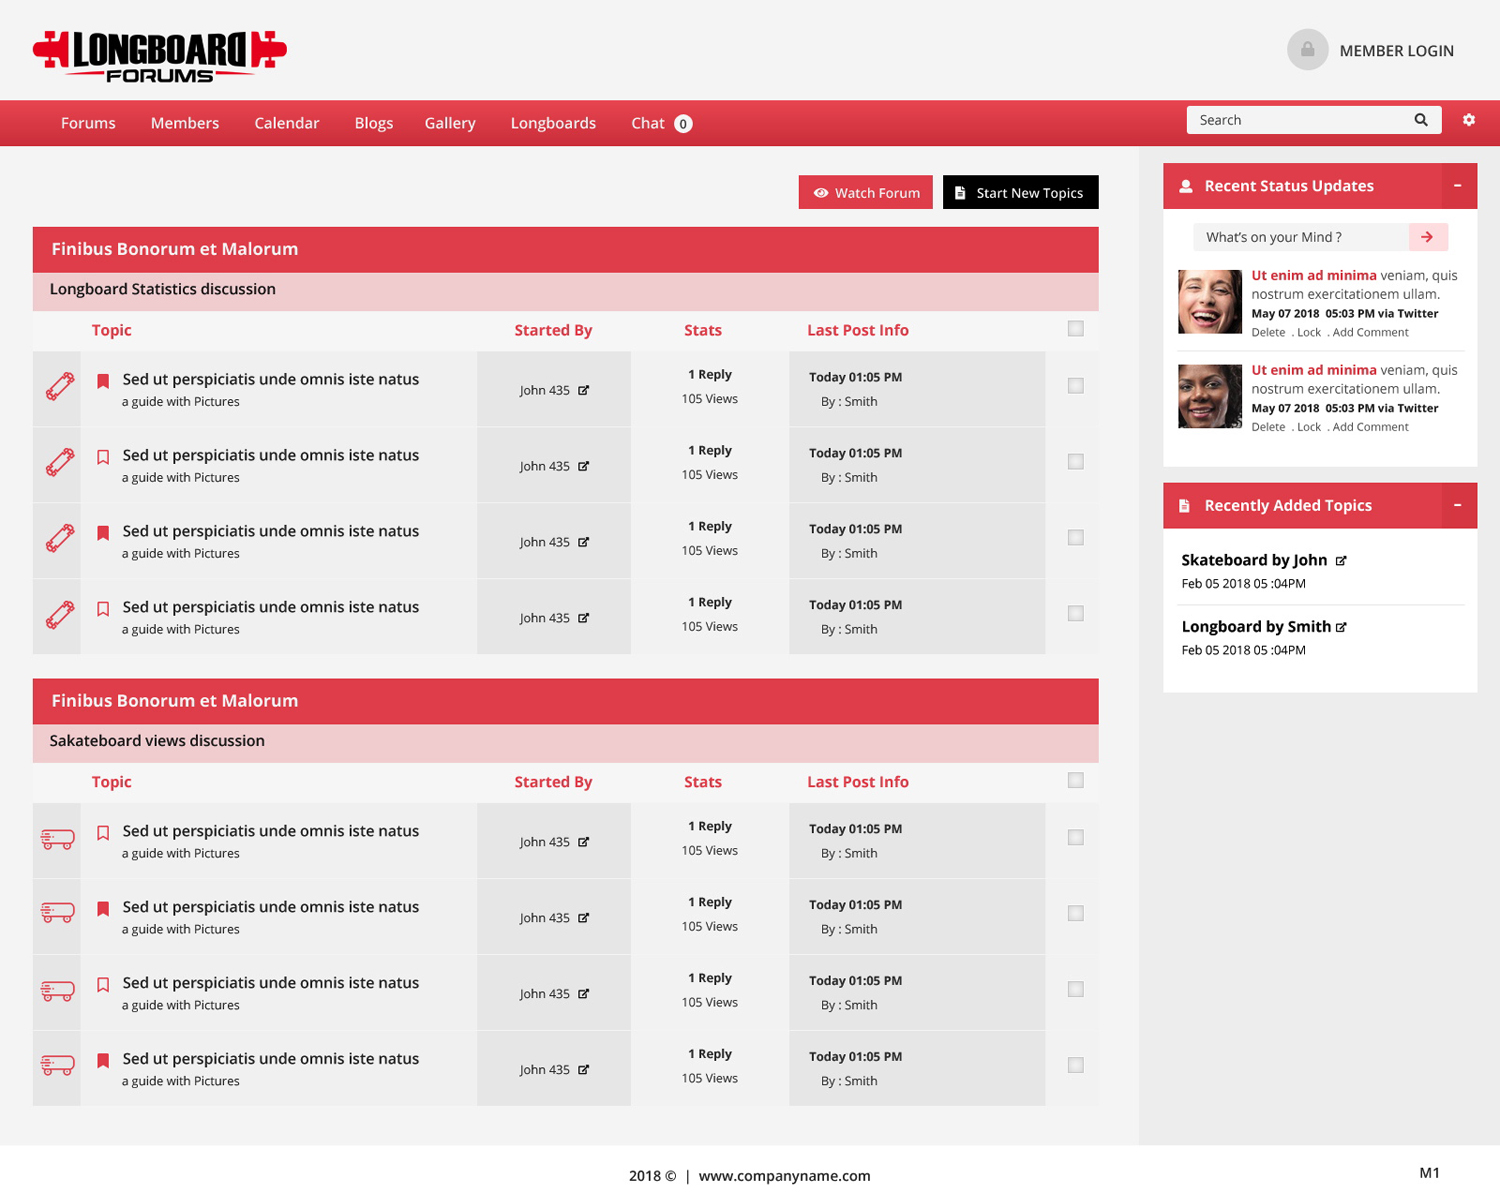This screenshot has height=1193, width=1500.
Task: Open the Gallery section
Action: point(450,123)
